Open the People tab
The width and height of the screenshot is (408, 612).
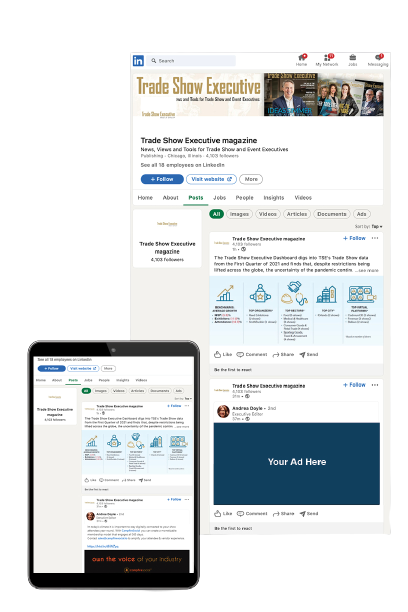point(244,198)
